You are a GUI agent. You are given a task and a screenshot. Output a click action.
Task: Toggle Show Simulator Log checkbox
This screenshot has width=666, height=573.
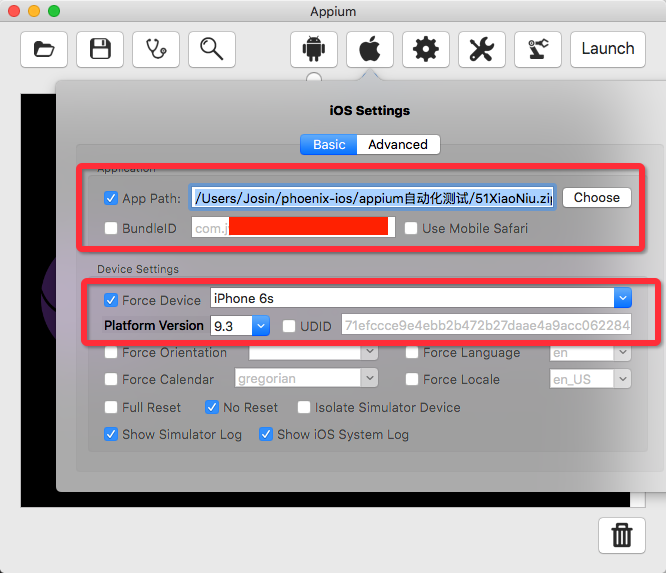[x=111, y=434]
